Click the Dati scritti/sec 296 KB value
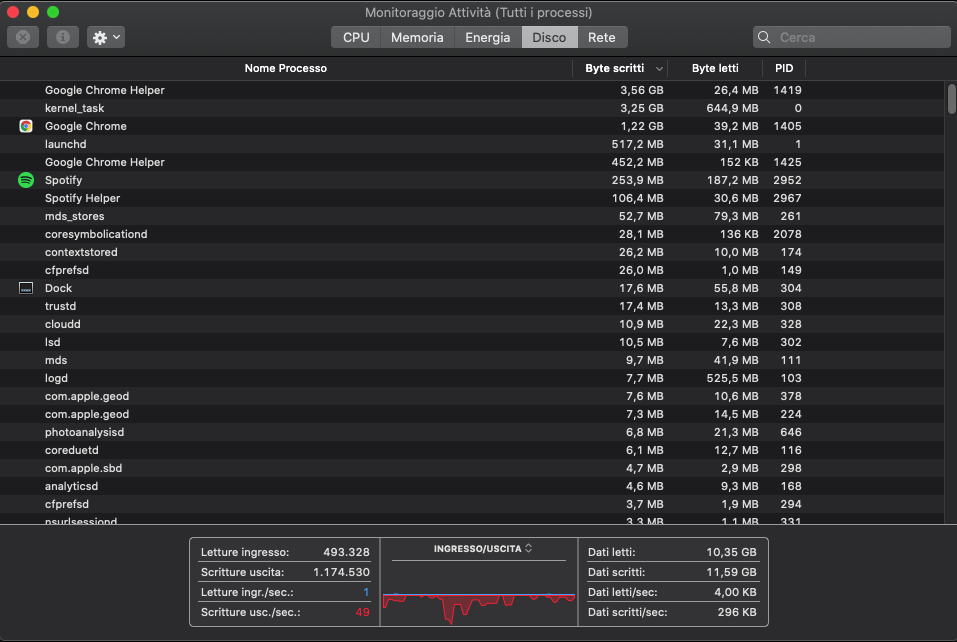Image resolution: width=957 pixels, height=642 pixels. (x=737, y=612)
